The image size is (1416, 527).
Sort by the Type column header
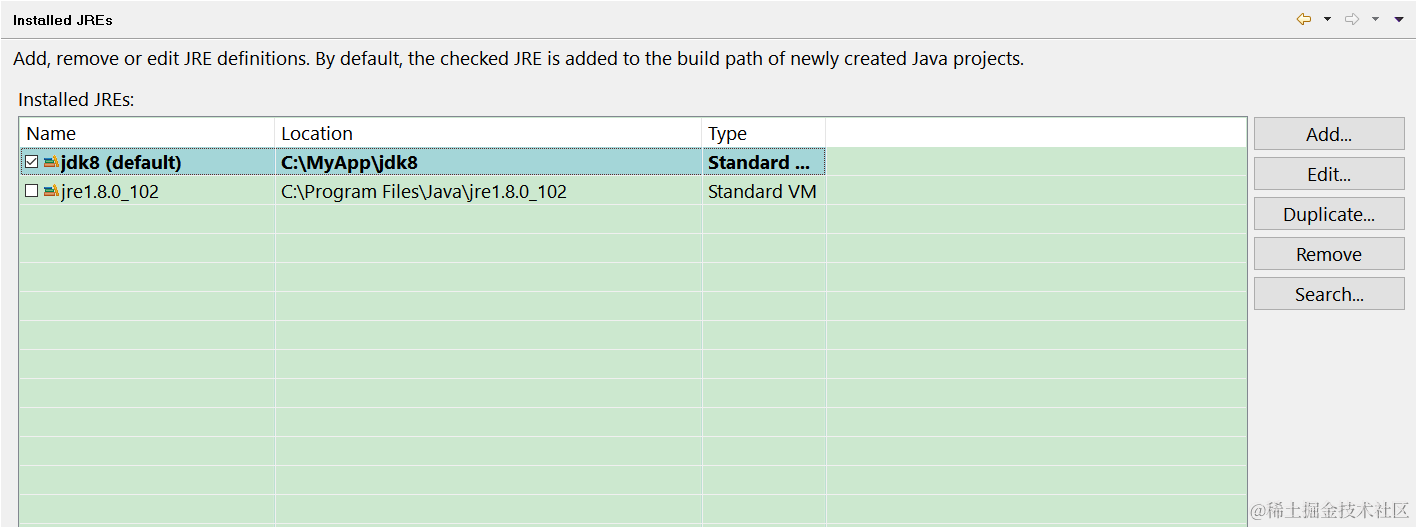click(763, 133)
